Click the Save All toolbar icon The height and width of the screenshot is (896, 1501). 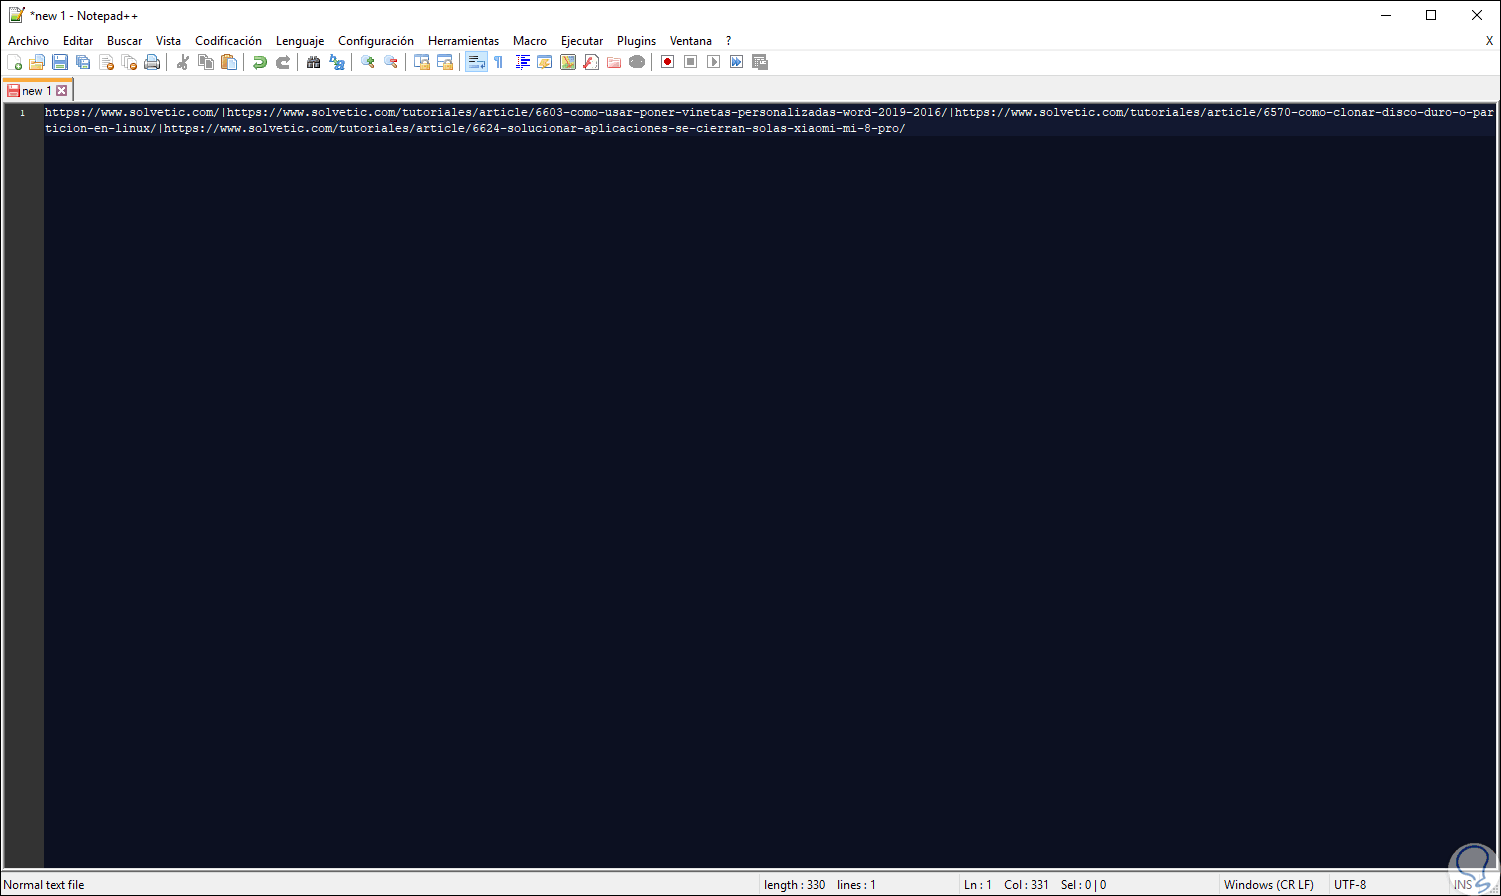[83, 62]
